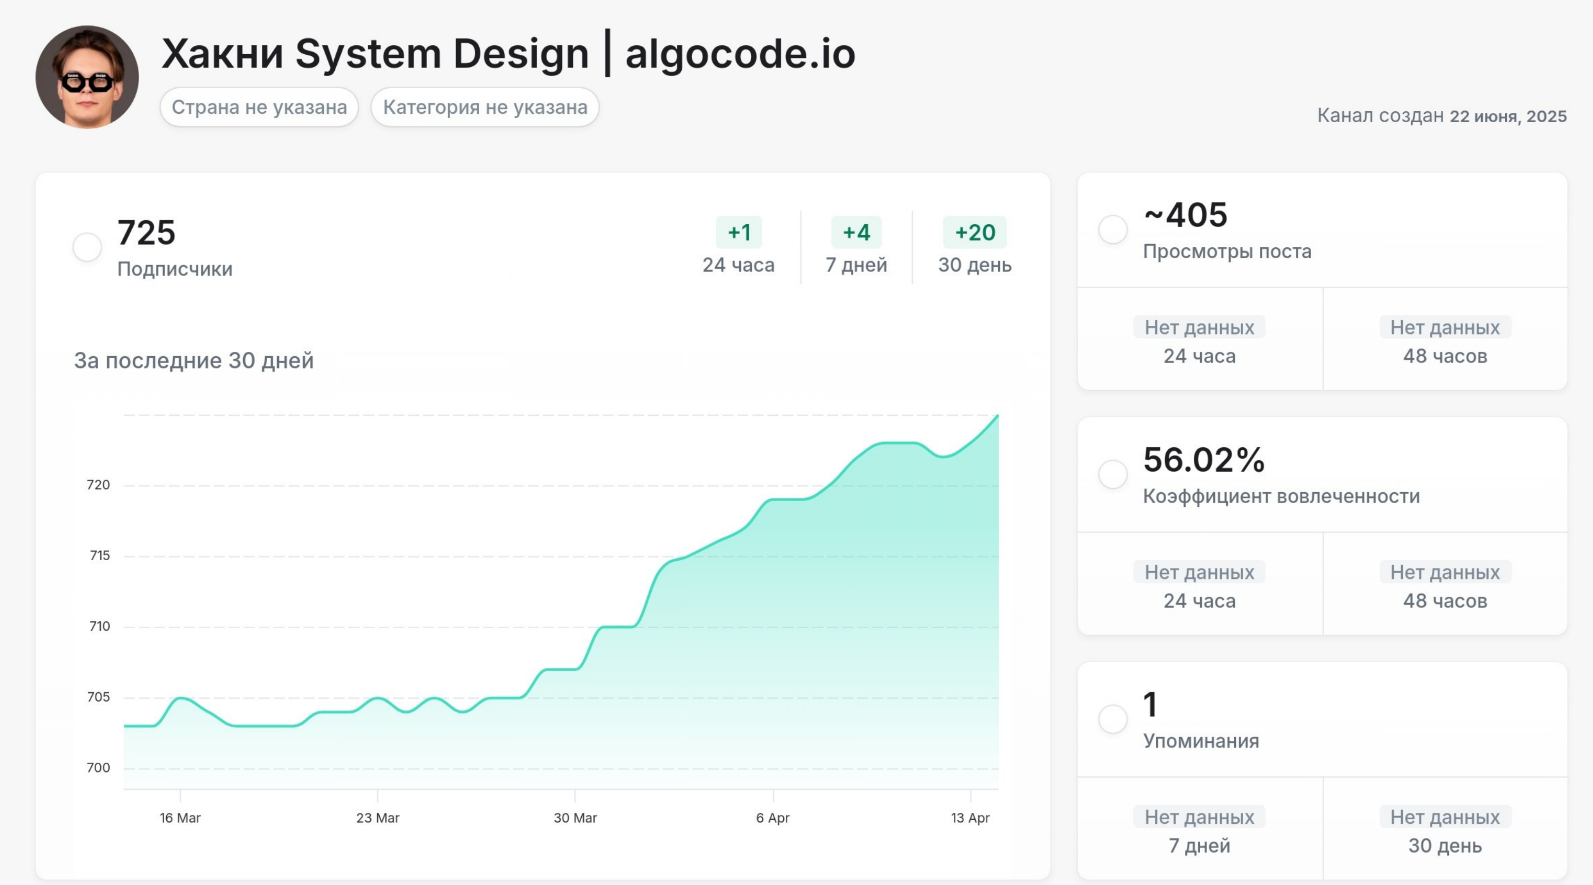Select the circle icon beside Просмотры поста
The width and height of the screenshot is (1593, 885).
pyautogui.click(x=1113, y=230)
